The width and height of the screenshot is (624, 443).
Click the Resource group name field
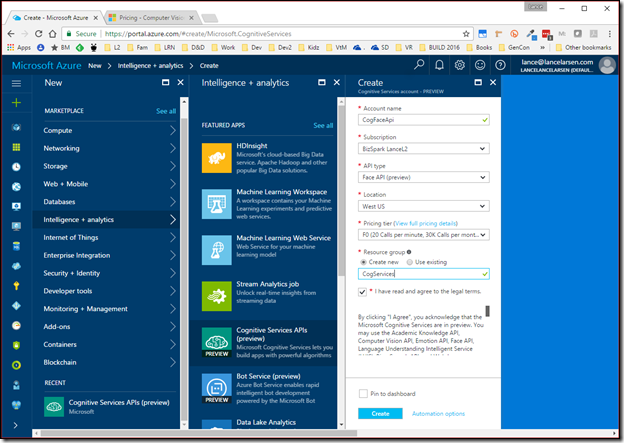click(423, 274)
